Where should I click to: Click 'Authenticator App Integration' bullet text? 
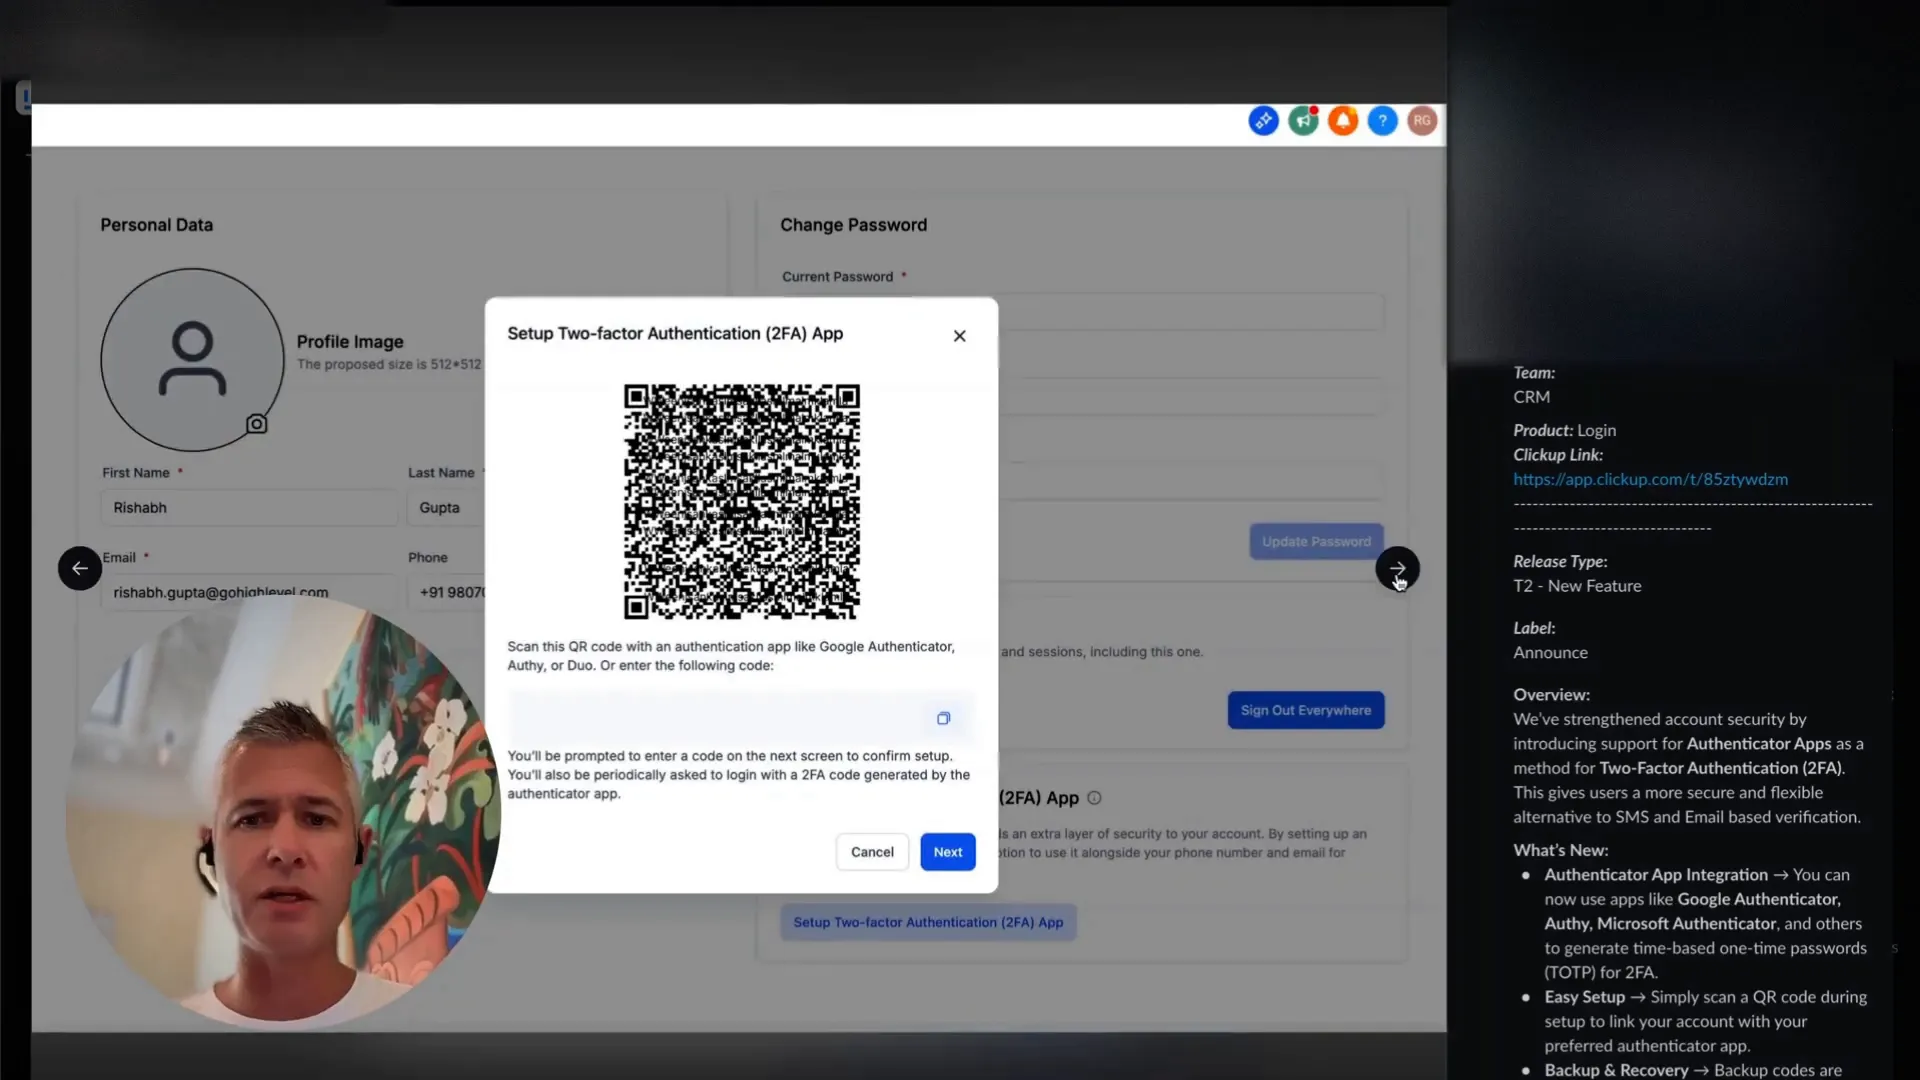[x=1656, y=874]
